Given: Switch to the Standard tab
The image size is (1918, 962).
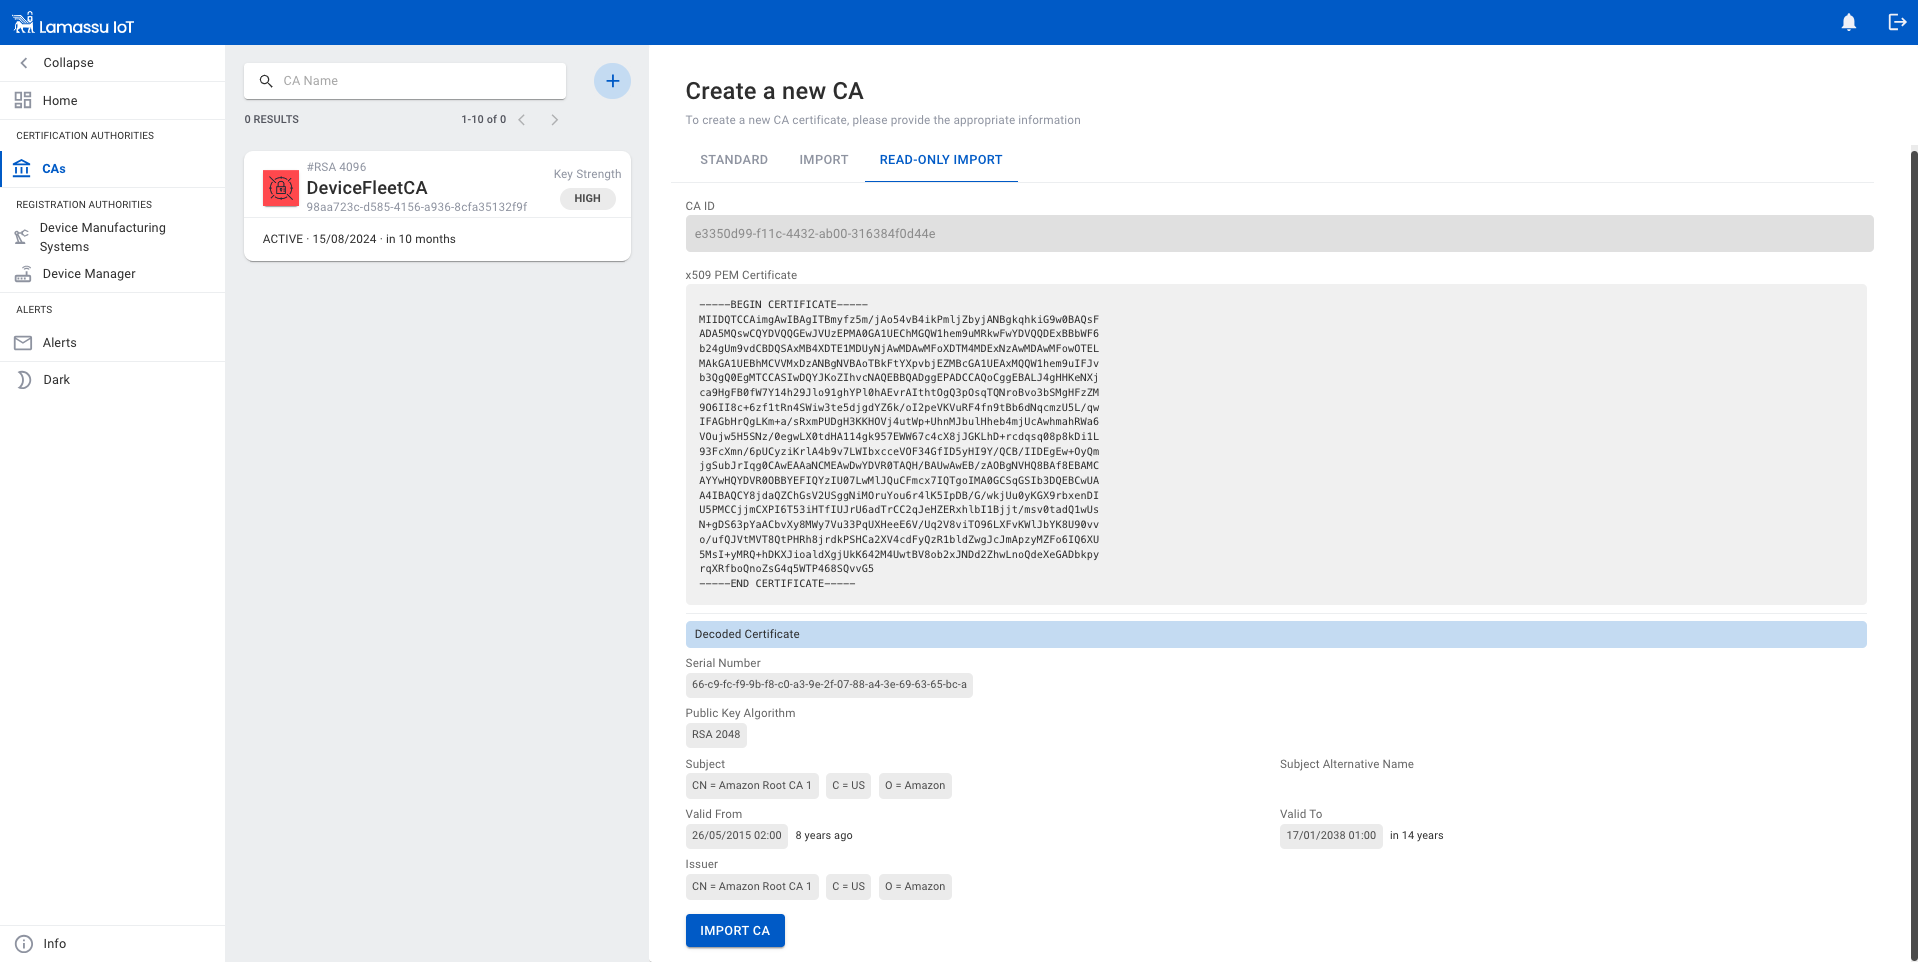Looking at the screenshot, I should (x=733, y=160).
